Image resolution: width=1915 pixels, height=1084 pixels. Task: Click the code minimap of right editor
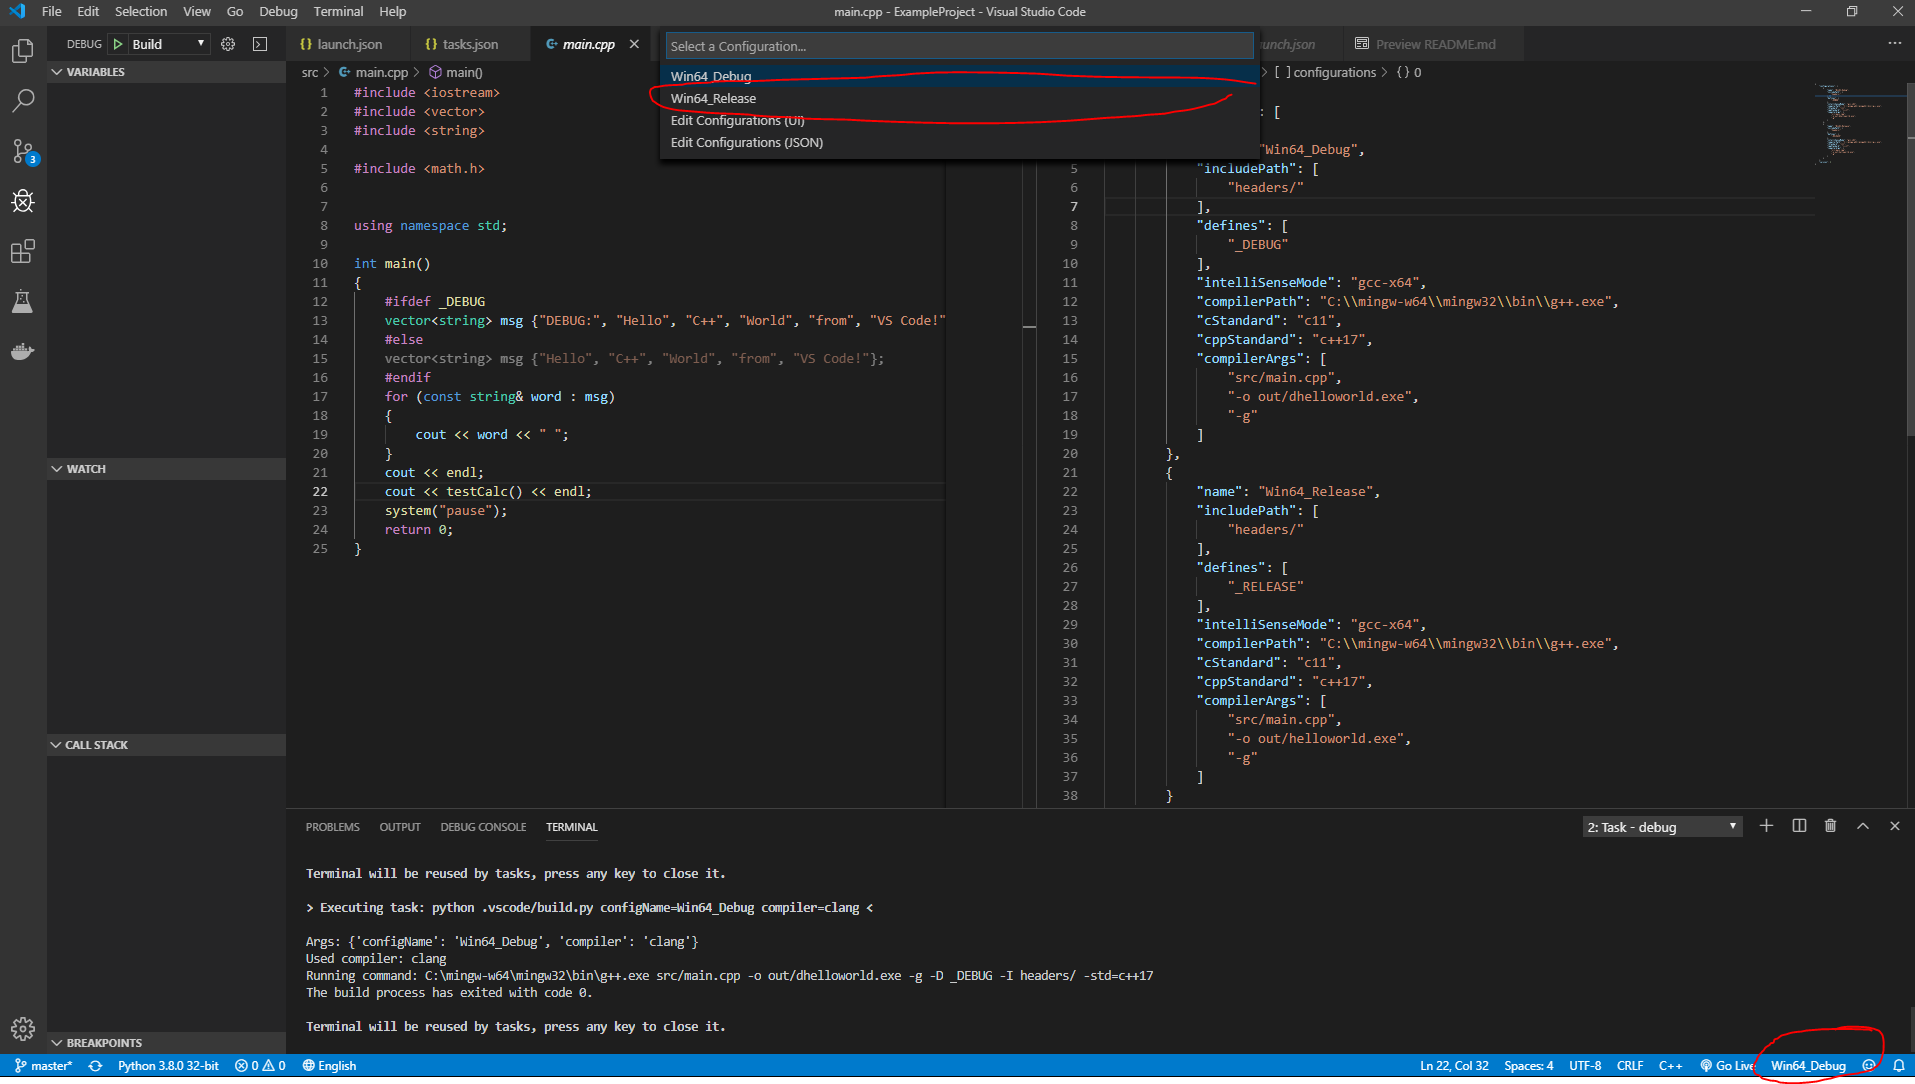pos(1858,125)
